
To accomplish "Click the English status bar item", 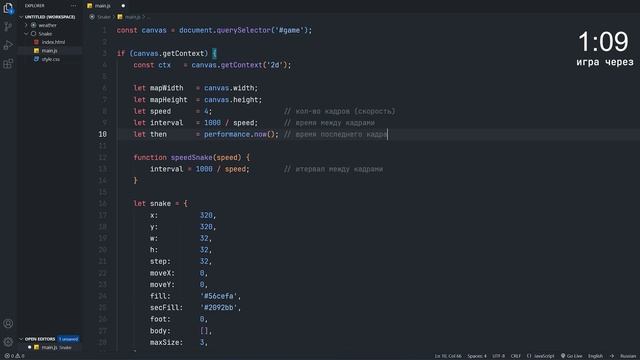I will (595, 356).
